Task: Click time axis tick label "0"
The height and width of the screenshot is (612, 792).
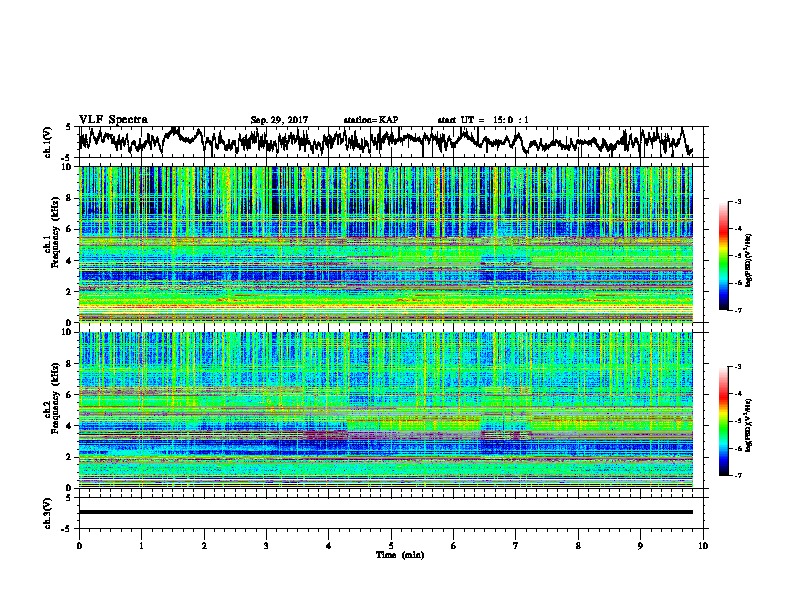Action: pos(79,546)
